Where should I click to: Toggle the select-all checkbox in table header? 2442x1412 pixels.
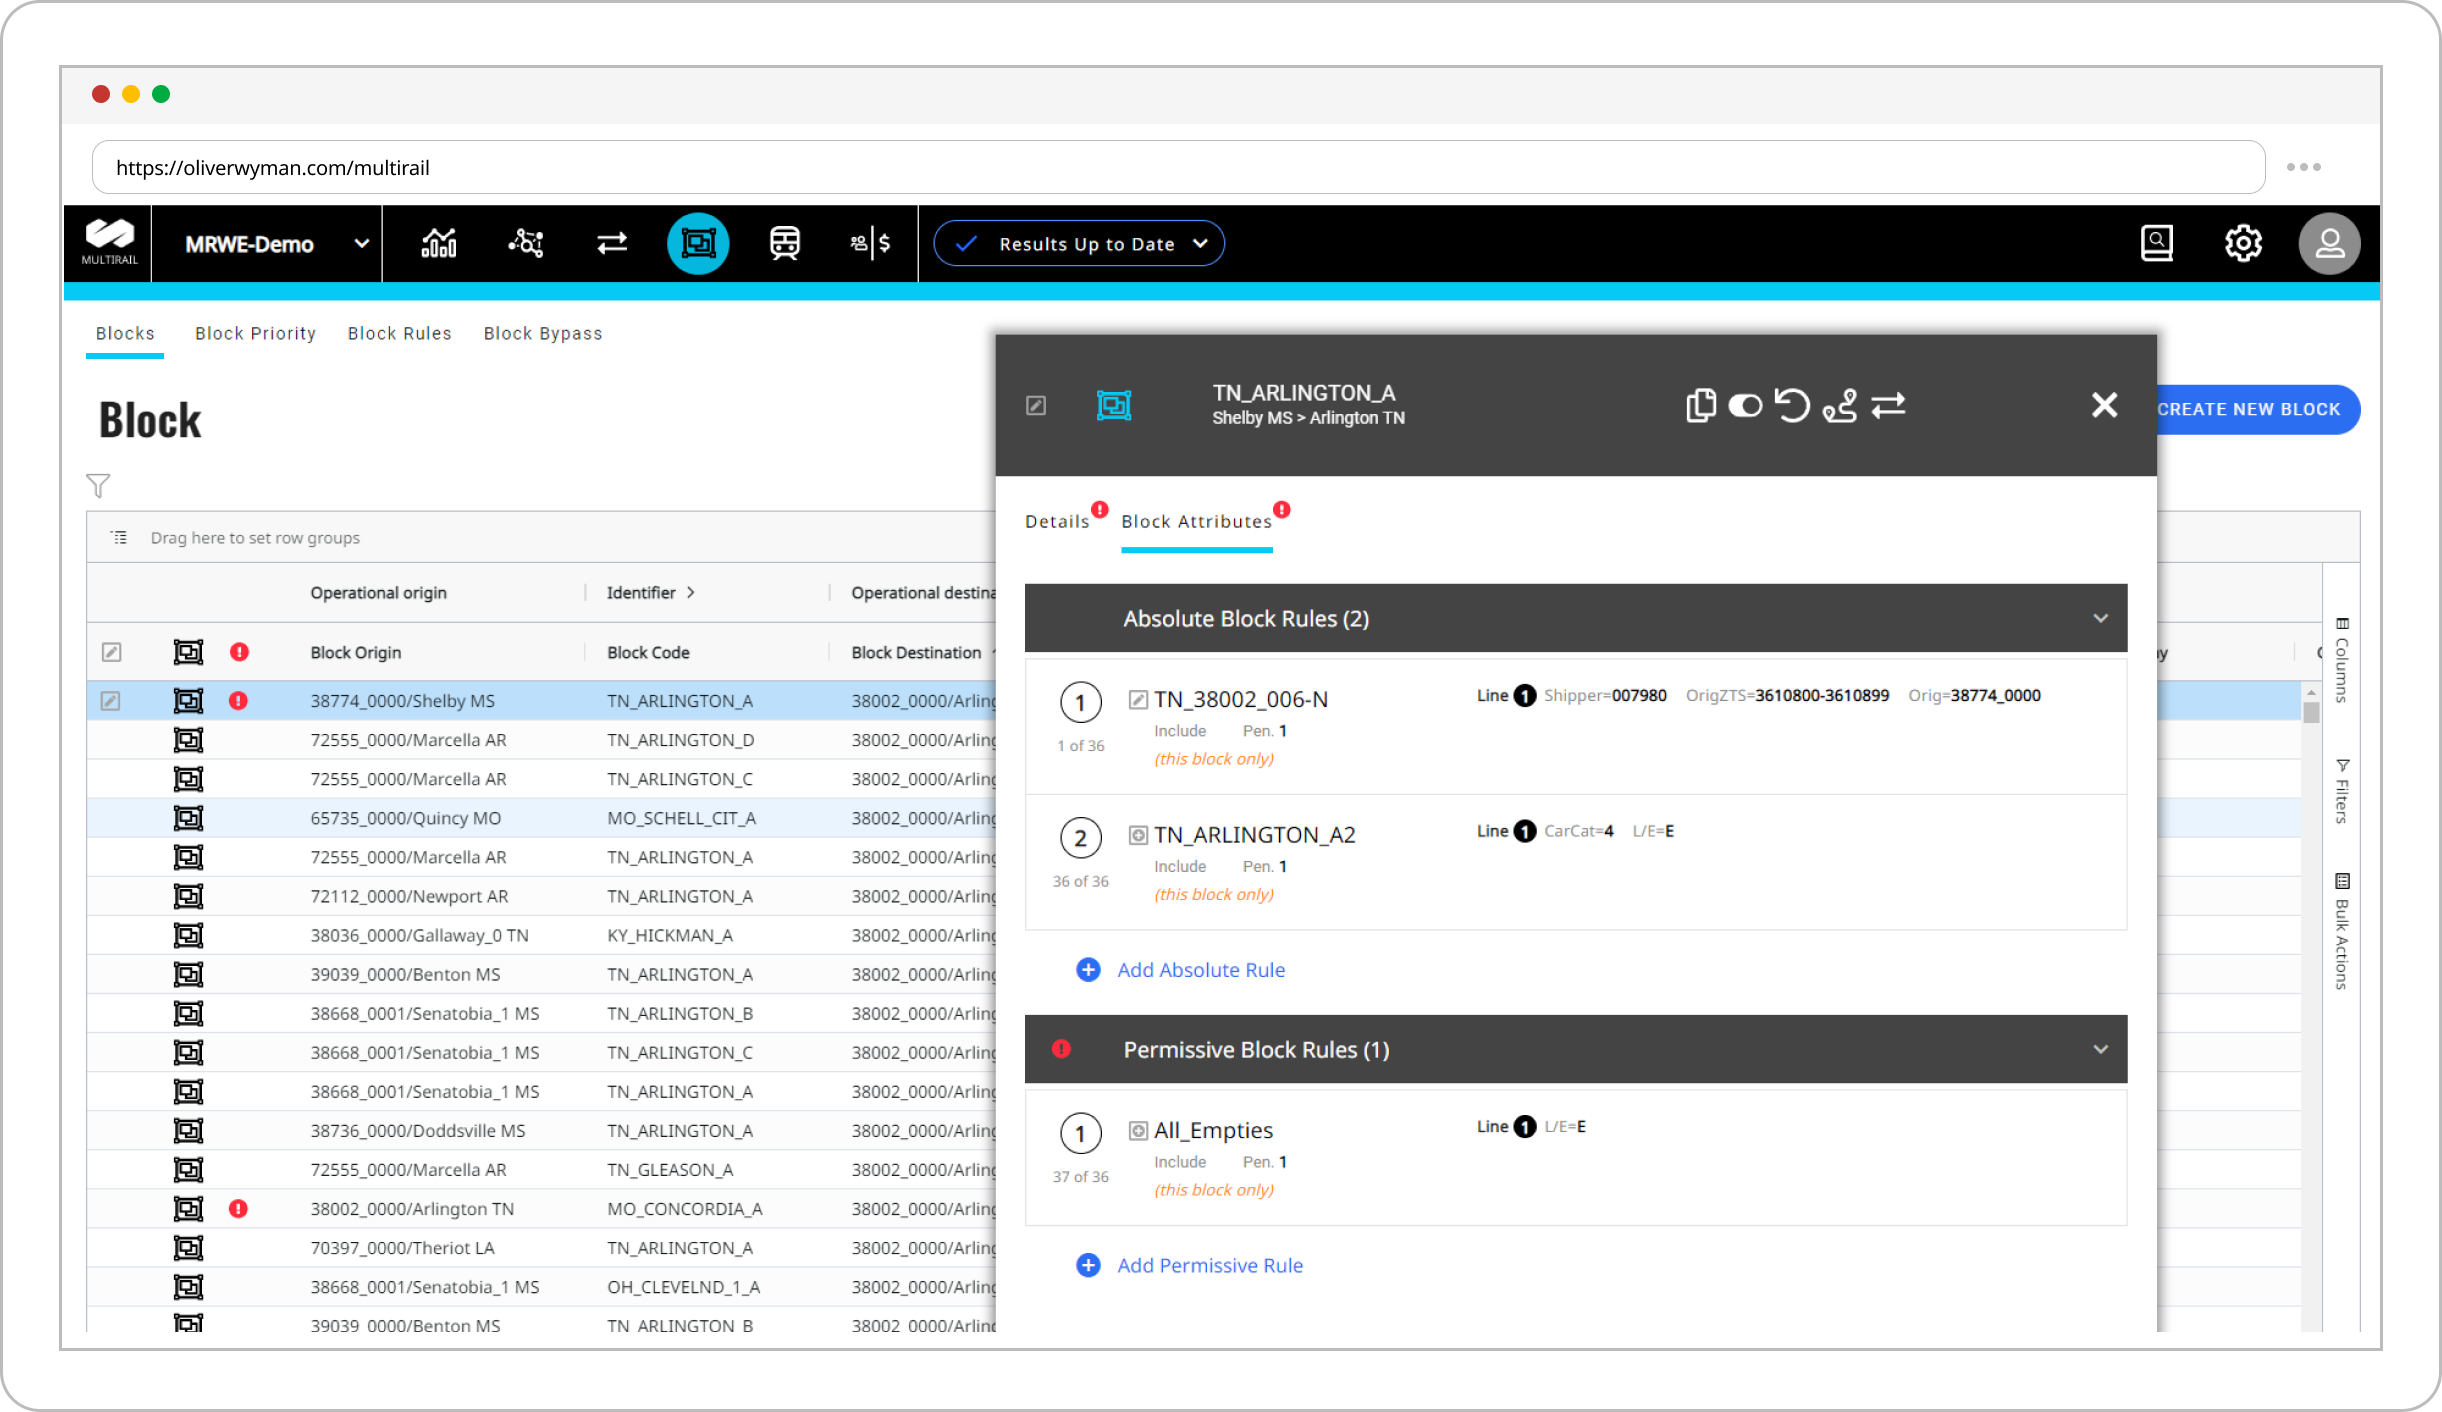(x=112, y=652)
